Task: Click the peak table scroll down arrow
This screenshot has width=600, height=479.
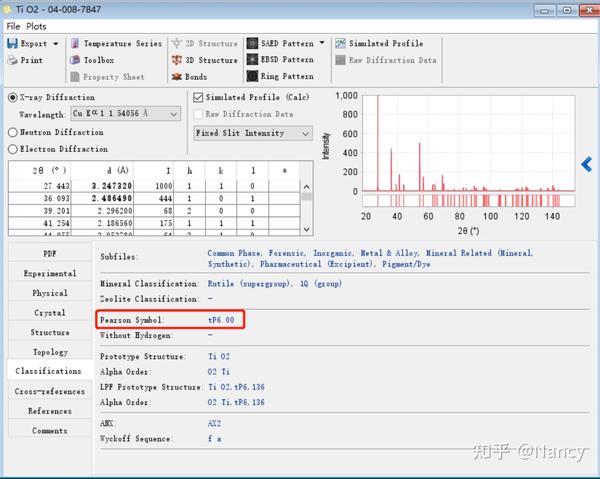Action: [307, 229]
